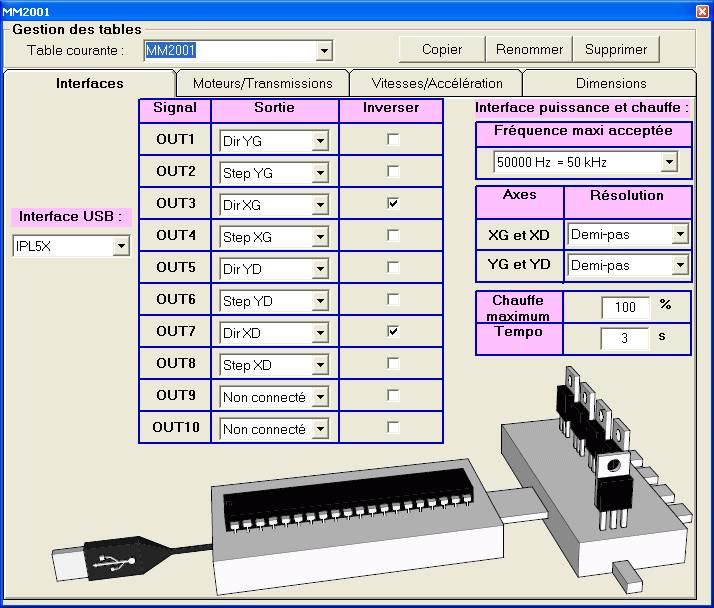The width and height of the screenshot is (714, 608).
Task: Expand the Fréquence maxi acceptée dropdown
Action: point(669,162)
